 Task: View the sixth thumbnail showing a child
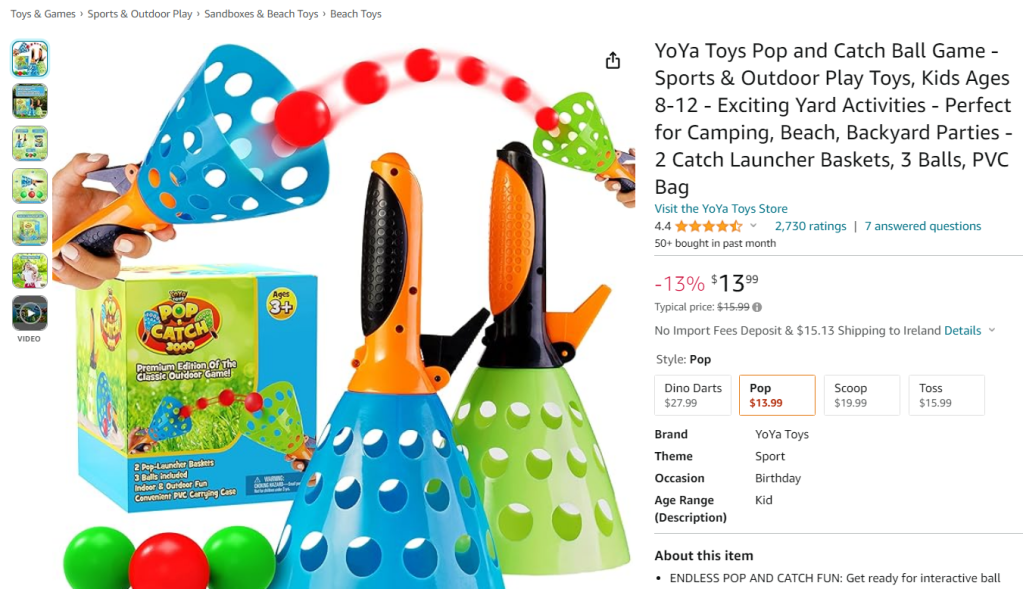tap(30, 271)
